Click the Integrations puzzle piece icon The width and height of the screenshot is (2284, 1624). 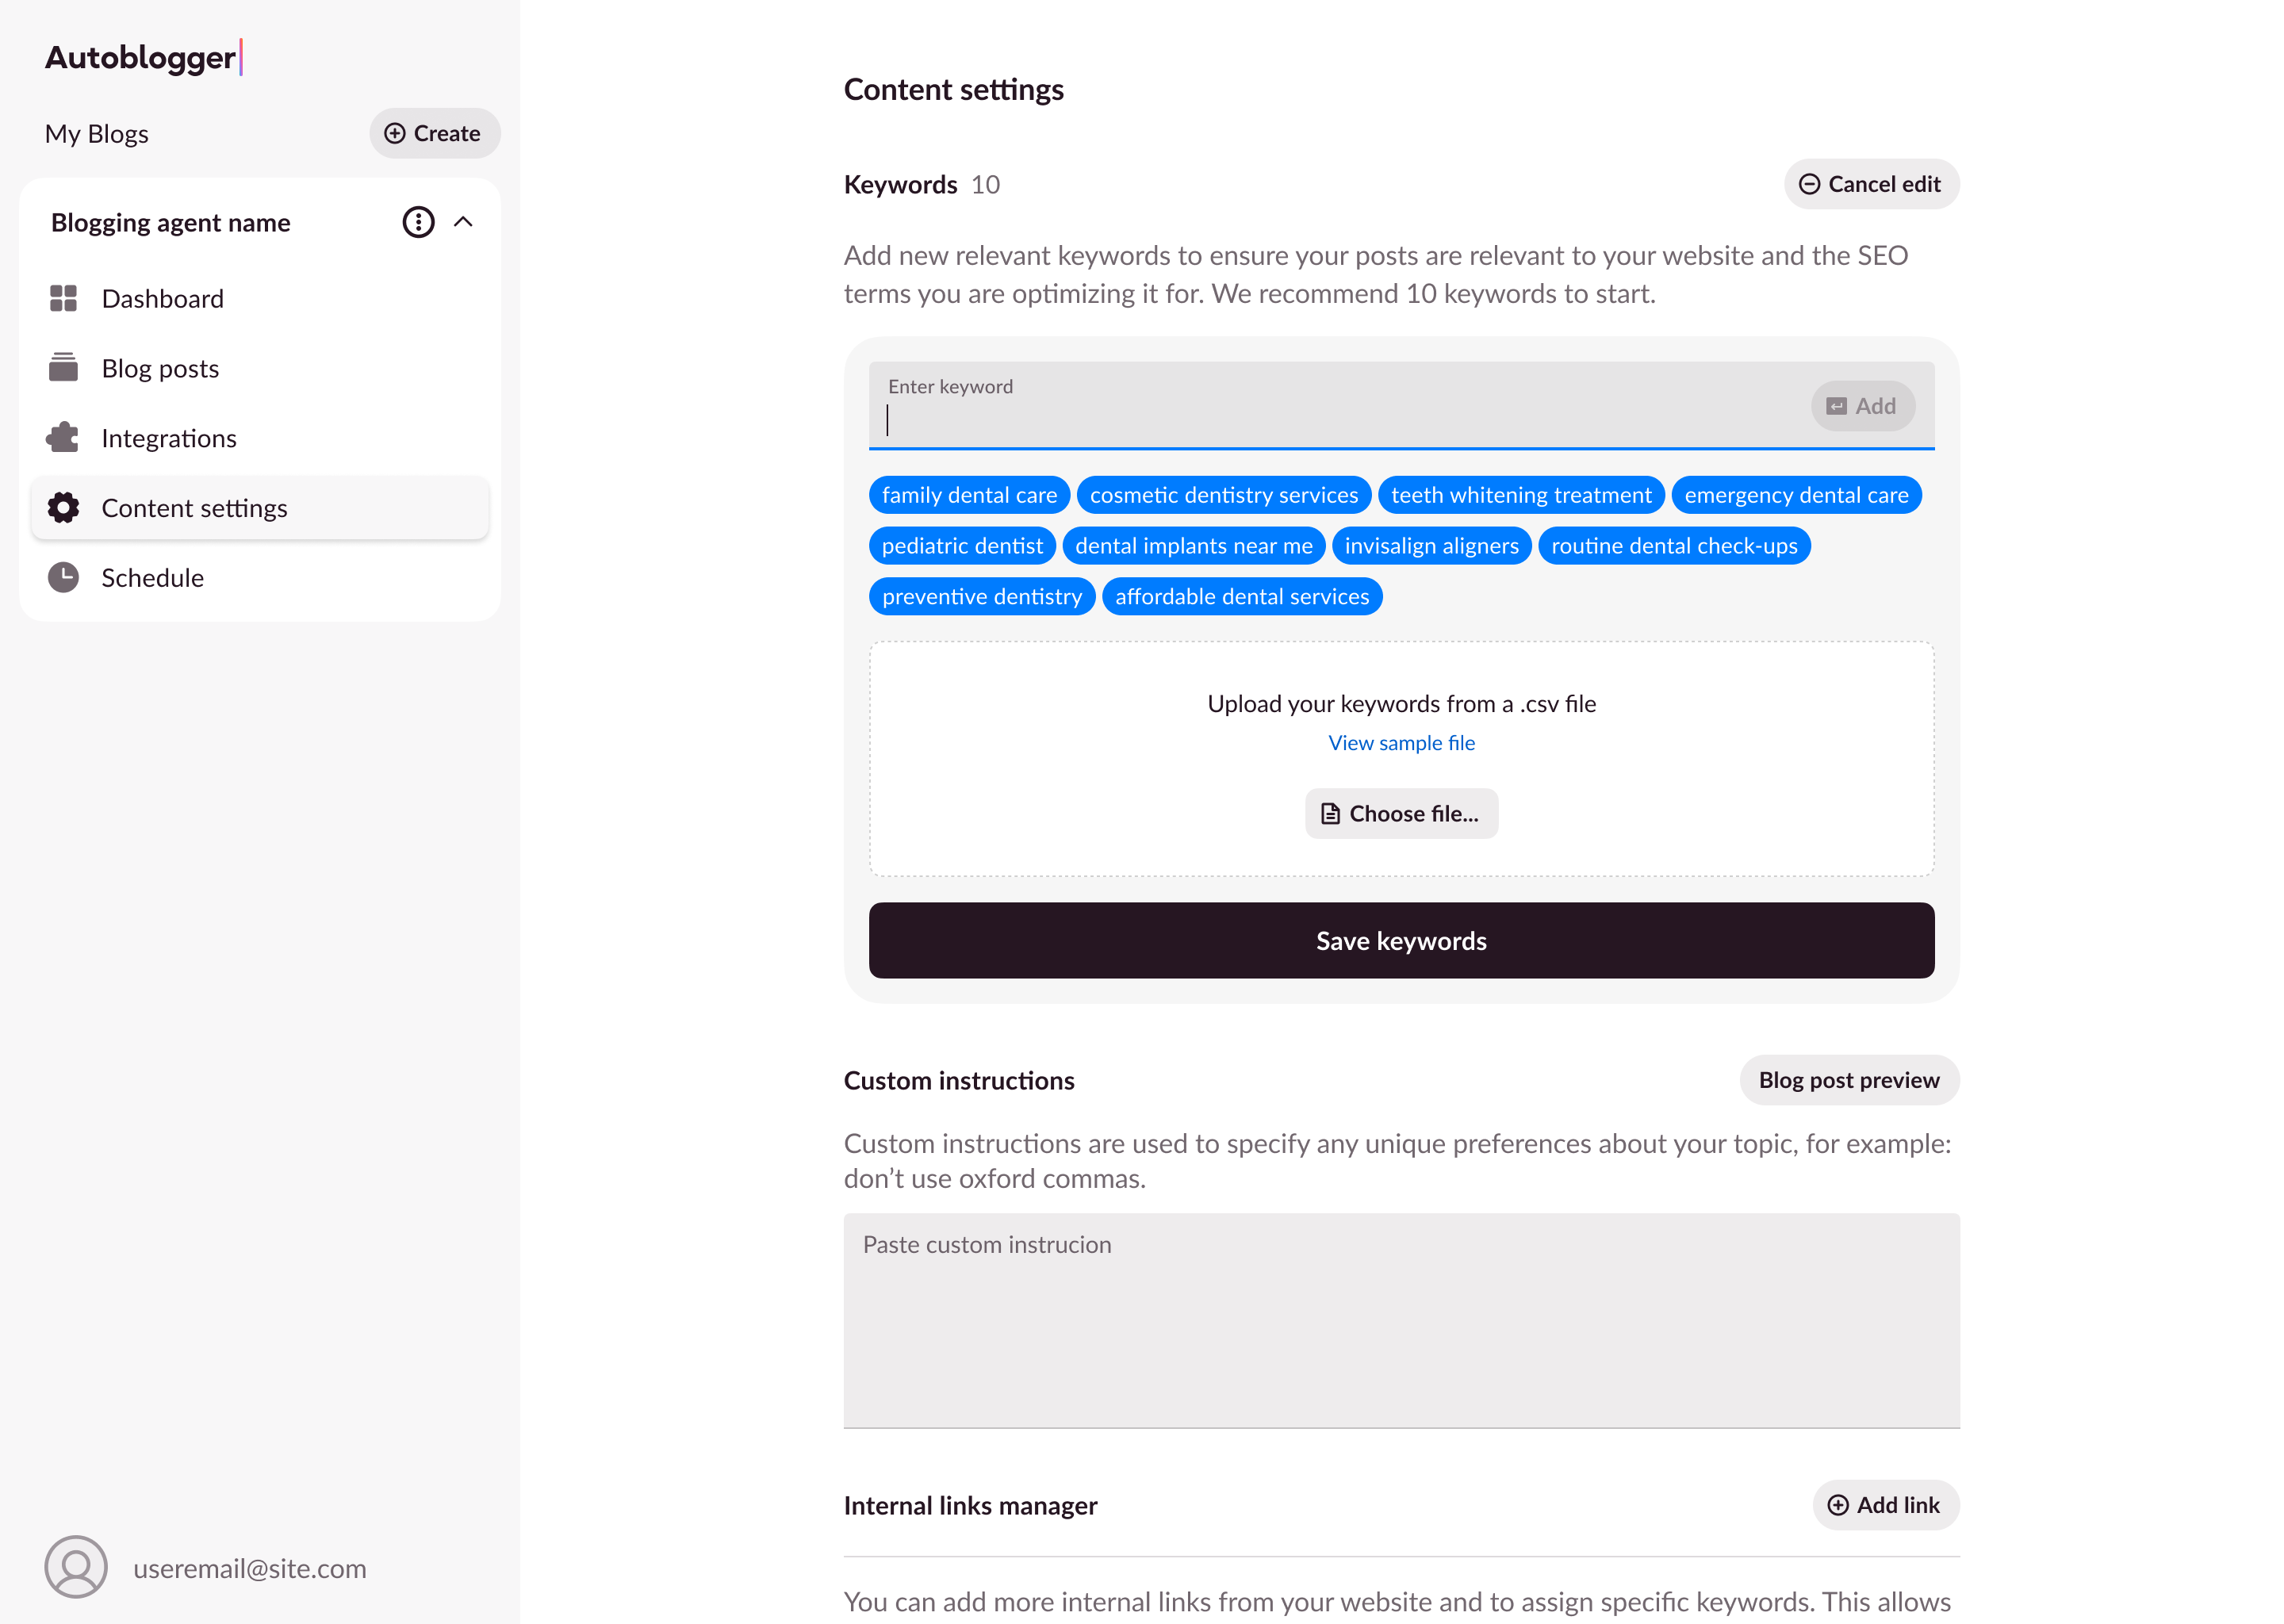[63, 438]
